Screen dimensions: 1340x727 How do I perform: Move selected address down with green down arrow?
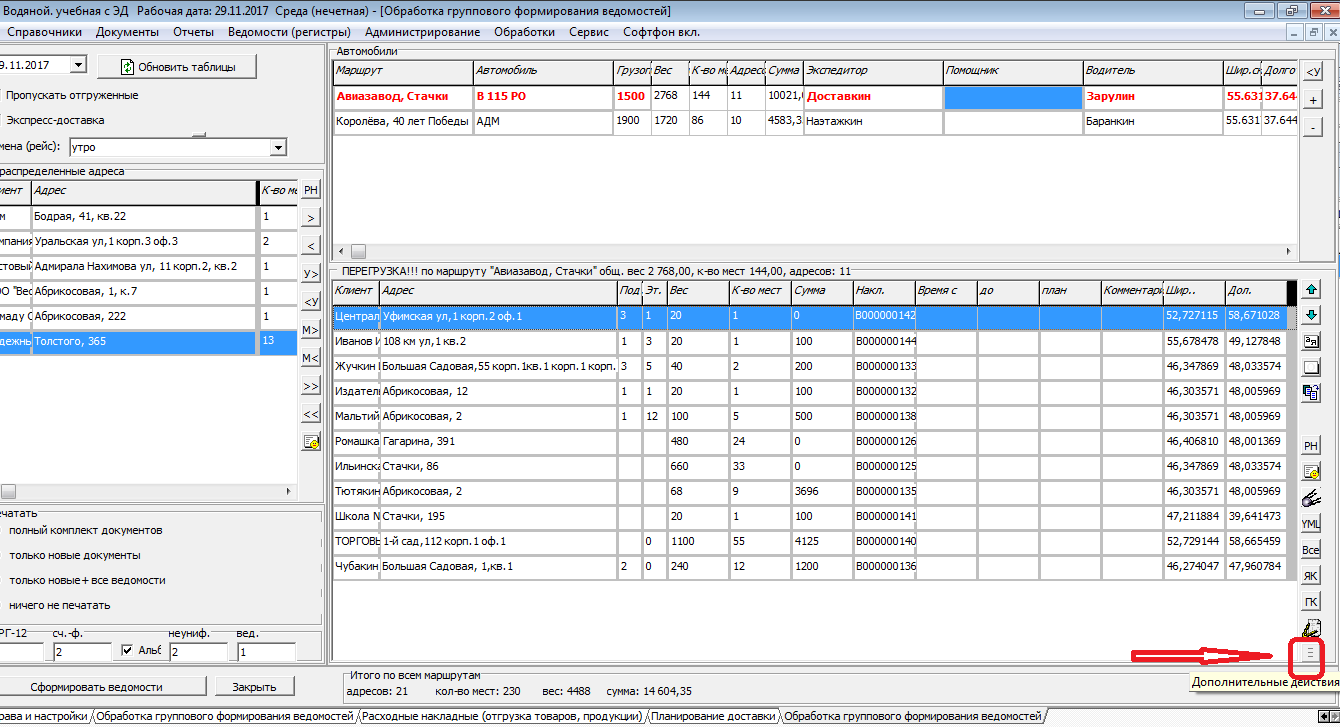[x=1311, y=315]
